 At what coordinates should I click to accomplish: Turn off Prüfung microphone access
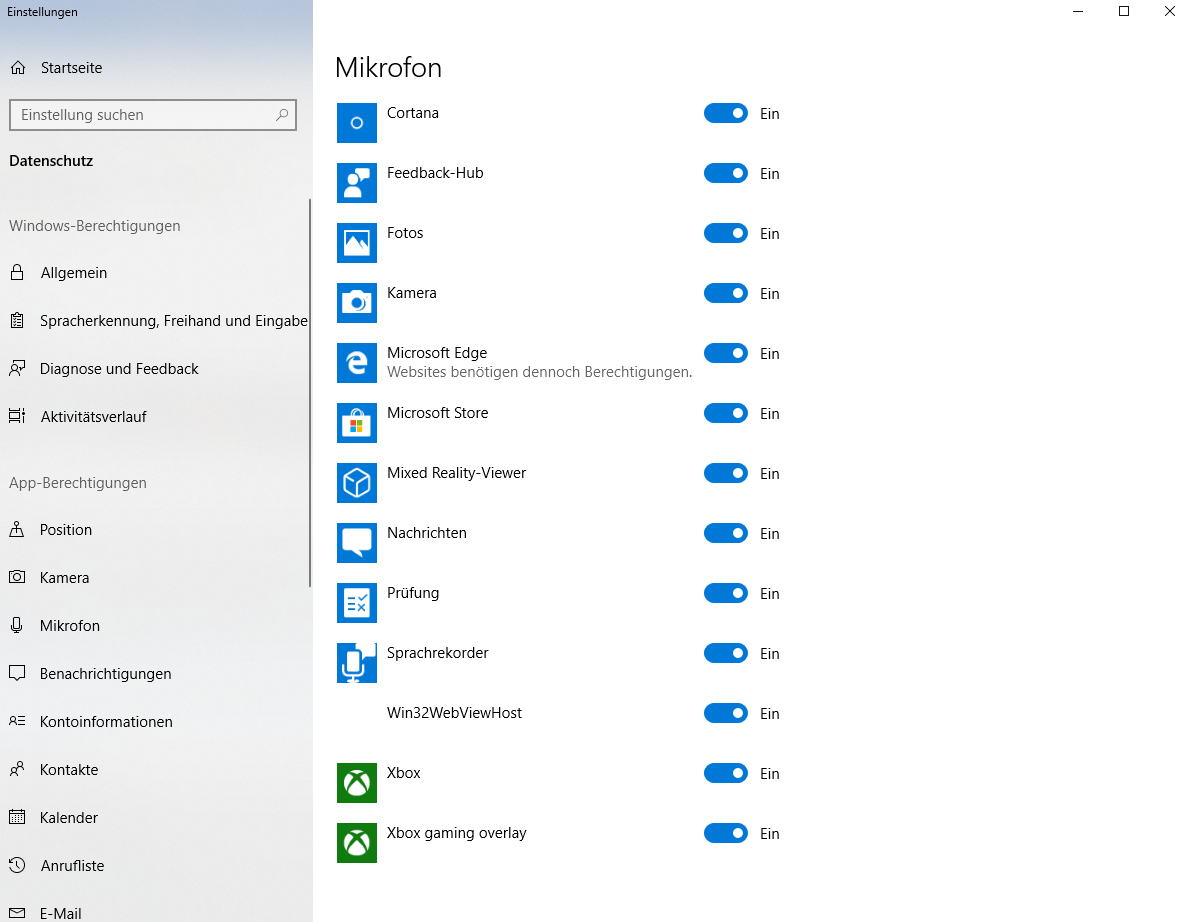point(726,592)
